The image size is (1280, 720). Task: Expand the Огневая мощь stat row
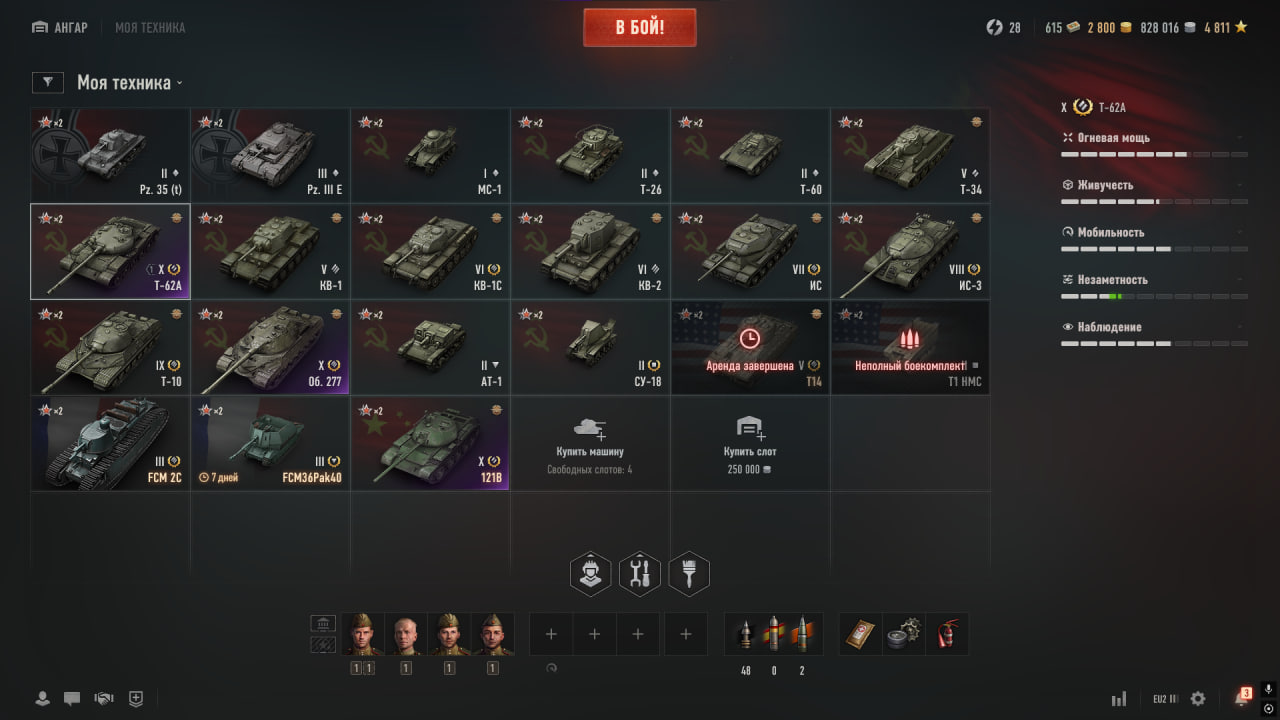tap(1154, 138)
